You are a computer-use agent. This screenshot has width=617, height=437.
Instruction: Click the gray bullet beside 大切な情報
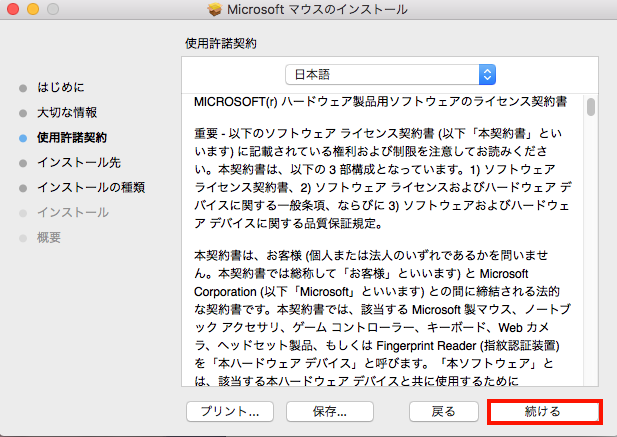coord(23,113)
